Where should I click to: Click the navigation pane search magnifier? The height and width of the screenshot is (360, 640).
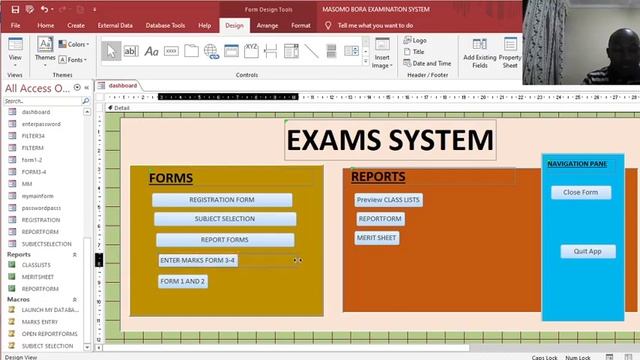click(86, 100)
